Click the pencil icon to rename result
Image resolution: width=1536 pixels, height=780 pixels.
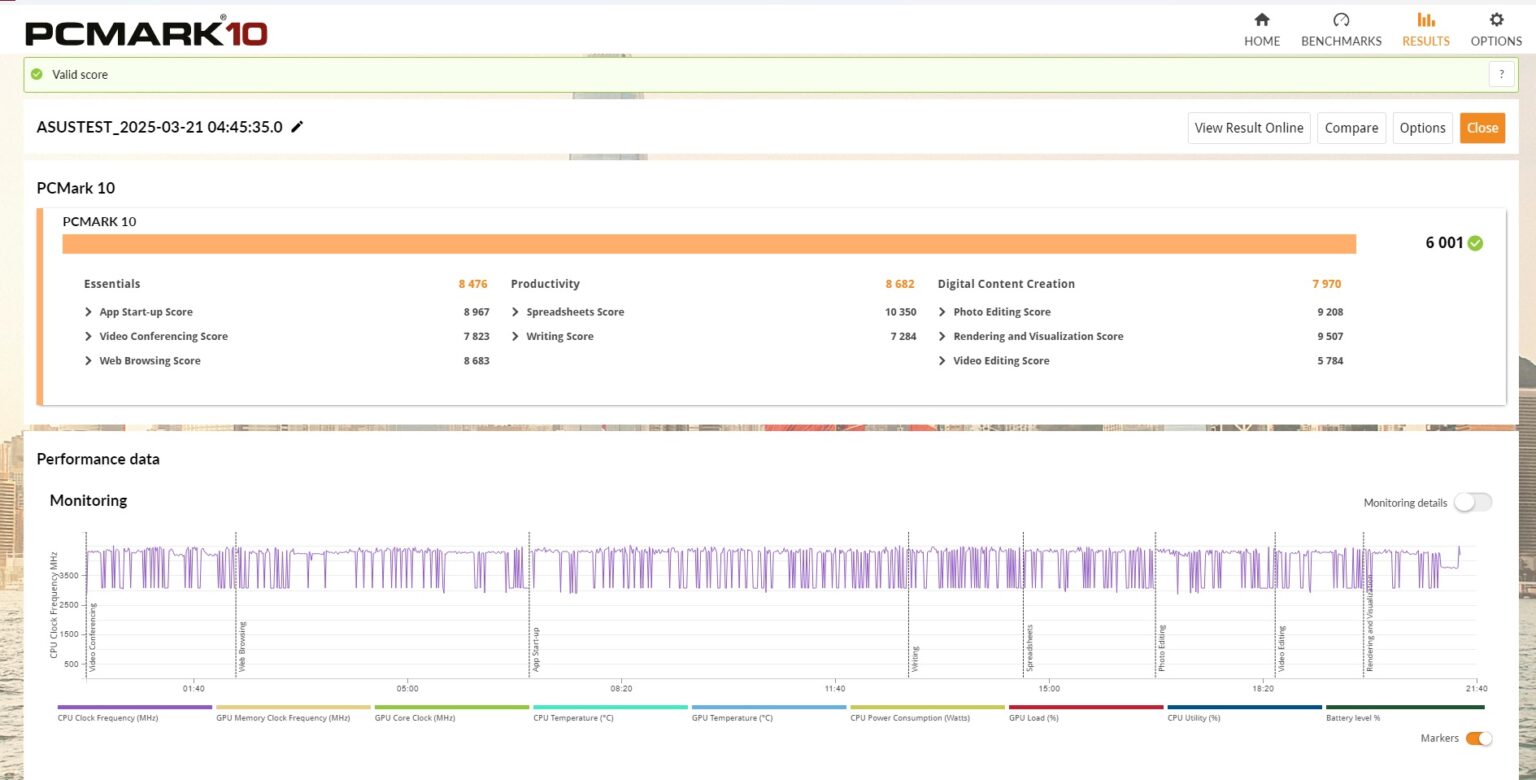(297, 127)
